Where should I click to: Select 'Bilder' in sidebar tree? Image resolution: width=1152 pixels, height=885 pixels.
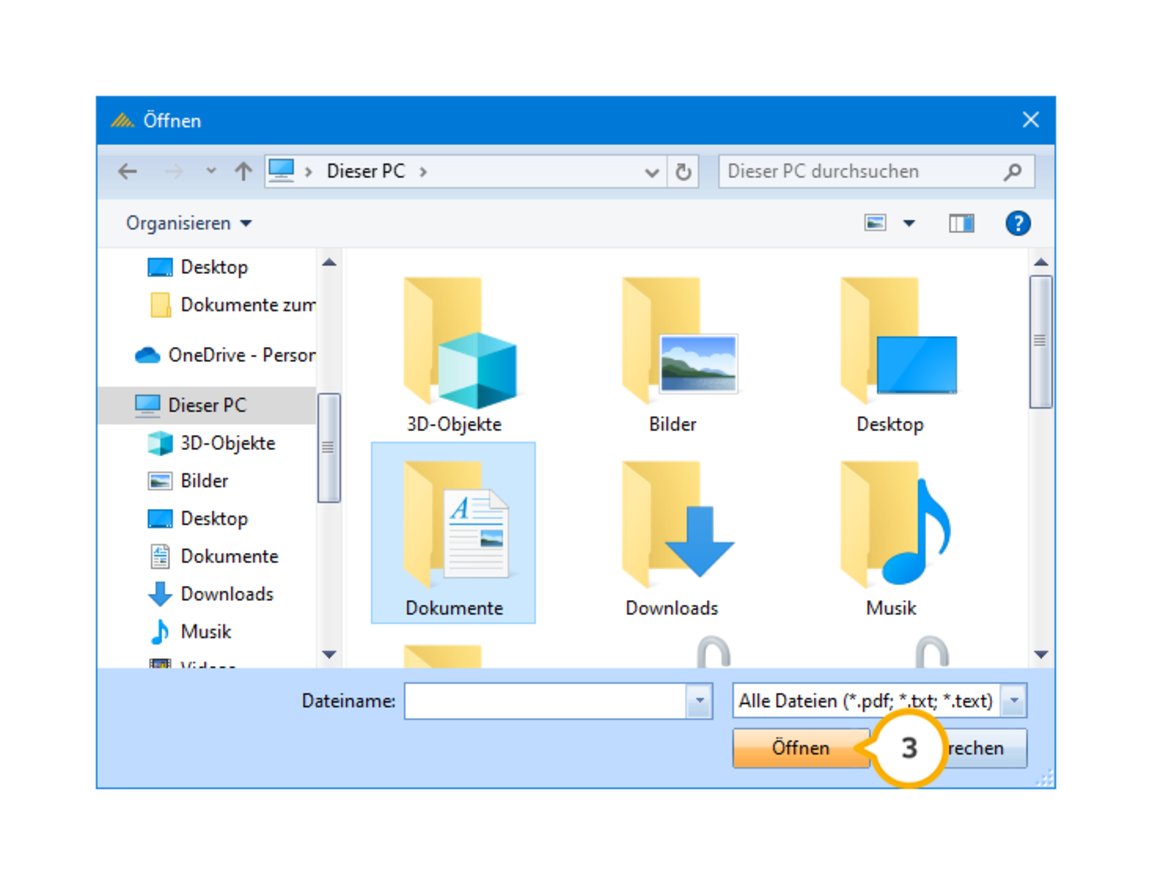tap(188, 480)
